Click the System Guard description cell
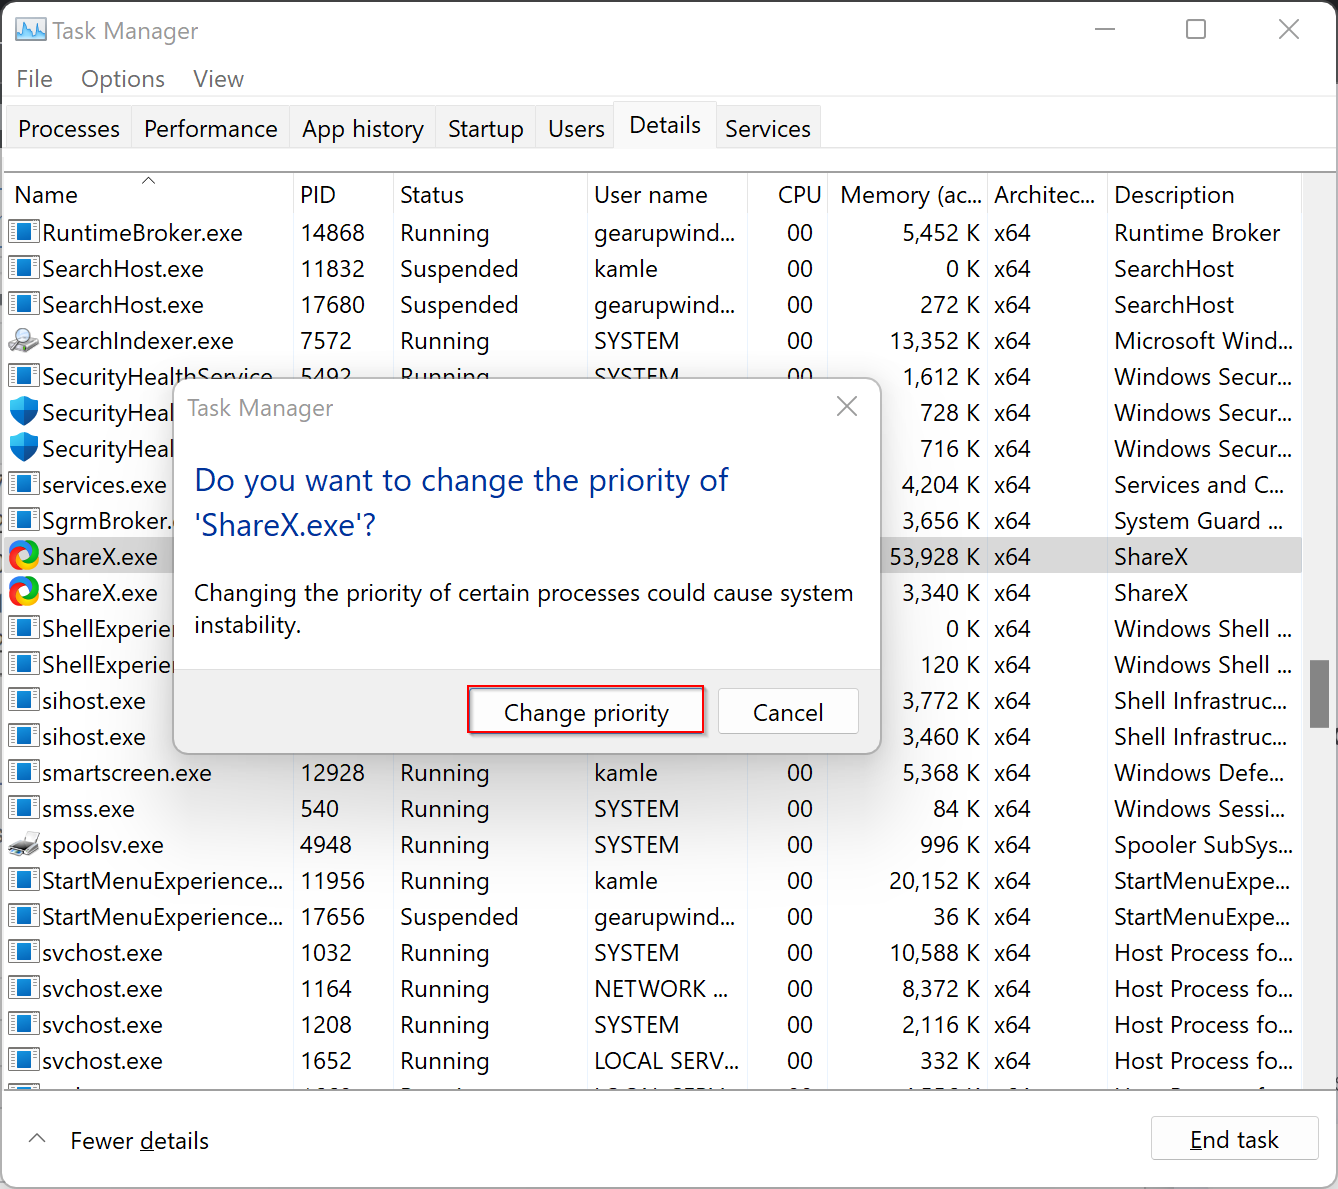The image size is (1338, 1189). click(x=1198, y=520)
